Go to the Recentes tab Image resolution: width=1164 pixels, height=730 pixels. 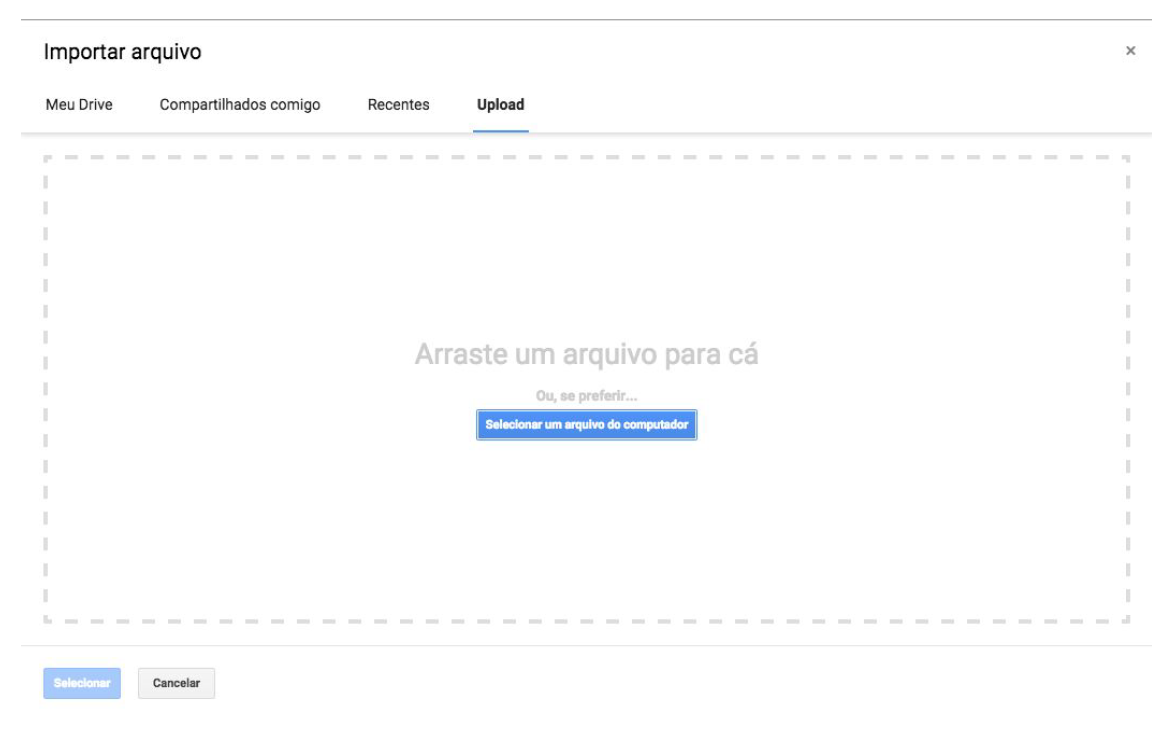click(x=398, y=105)
